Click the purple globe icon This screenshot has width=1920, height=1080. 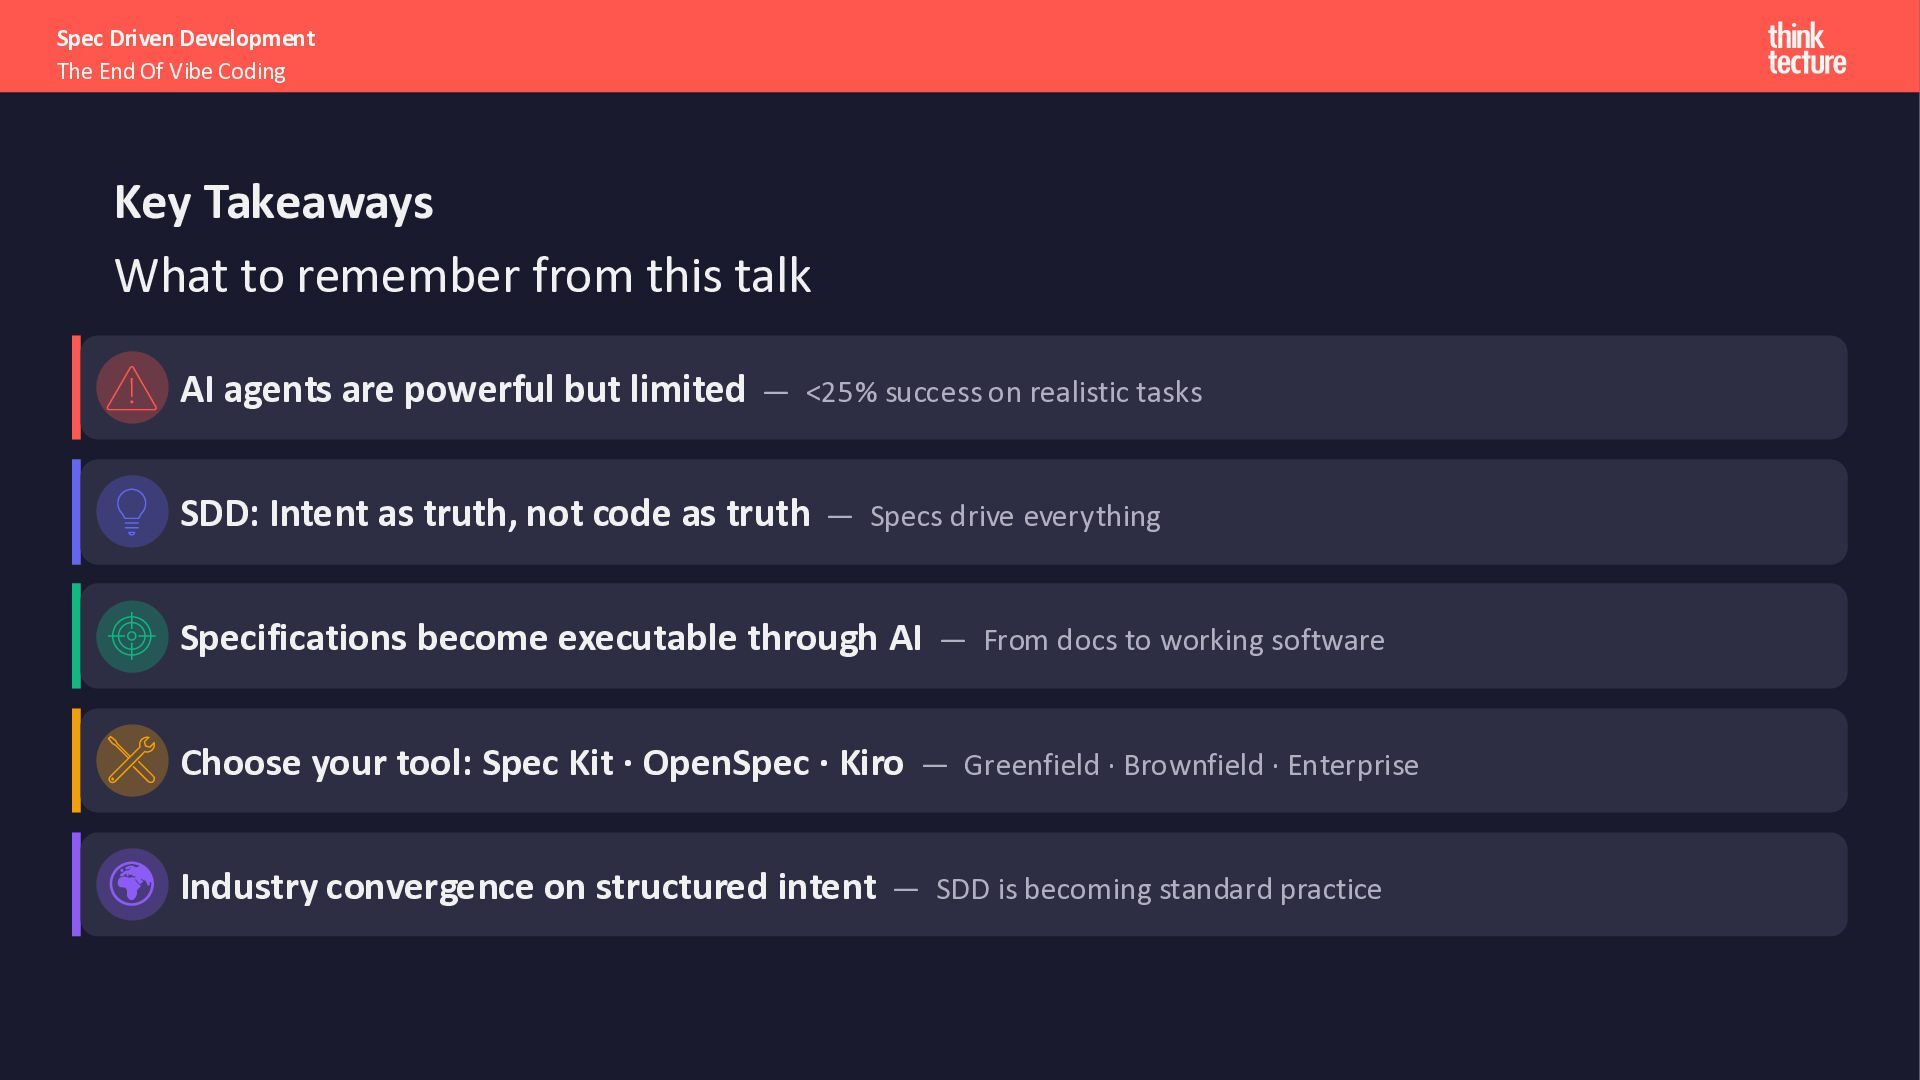[x=132, y=884]
